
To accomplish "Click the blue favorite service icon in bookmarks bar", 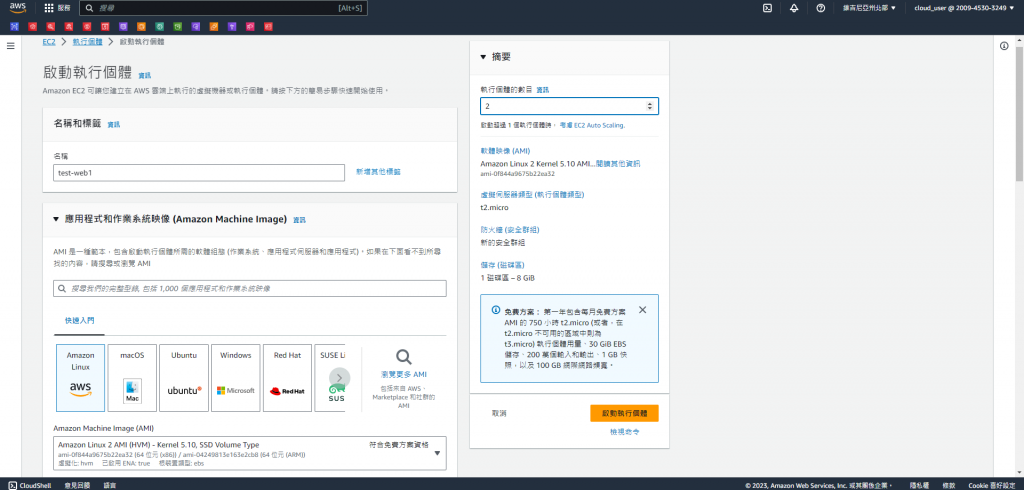I will point(14,27).
